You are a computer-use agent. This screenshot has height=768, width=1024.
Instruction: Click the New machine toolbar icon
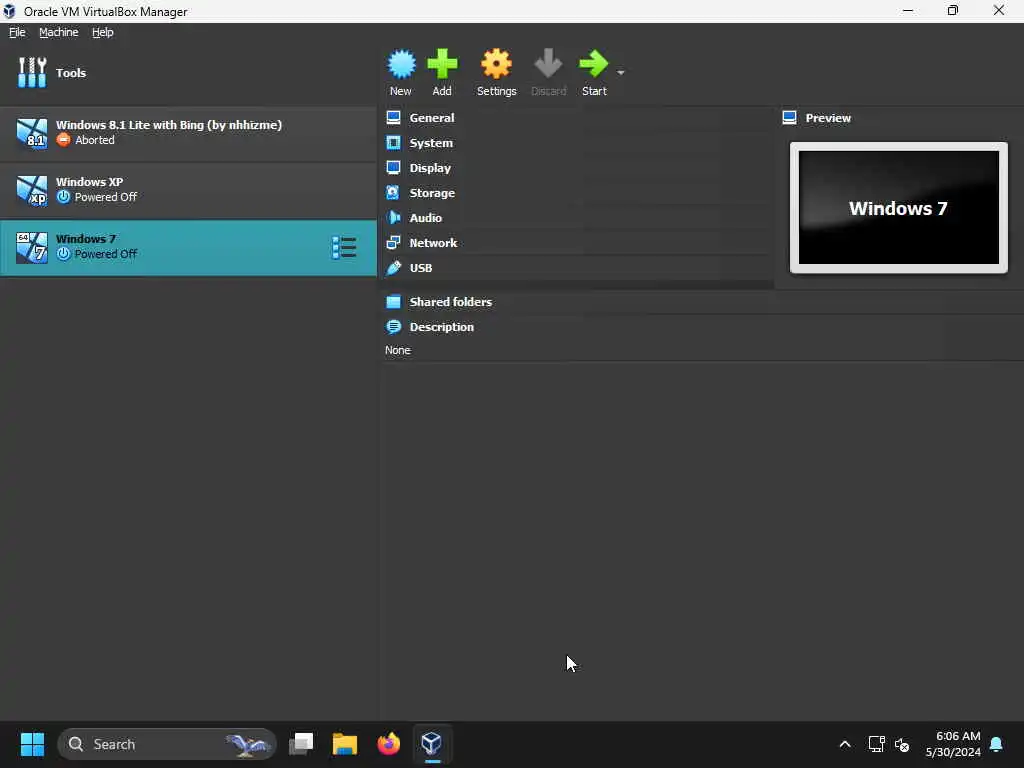click(x=401, y=64)
